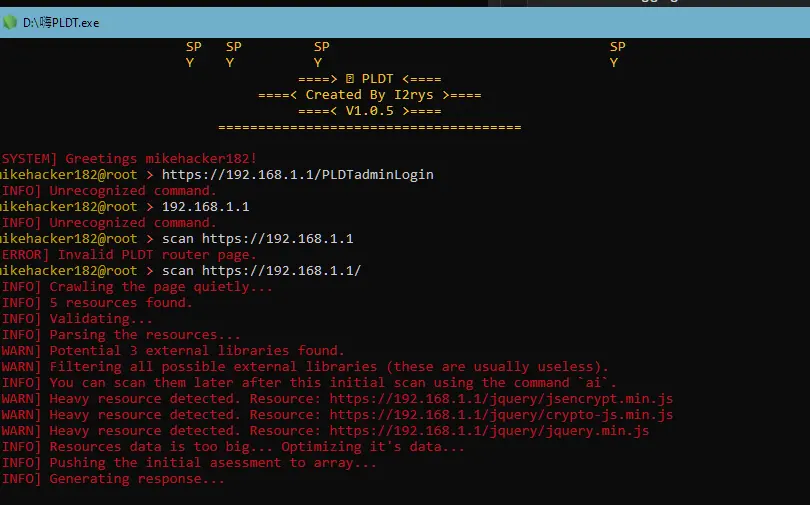Click the 'Parsing the resources...' line
The width and height of the screenshot is (810, 505).
coord(121,335)
